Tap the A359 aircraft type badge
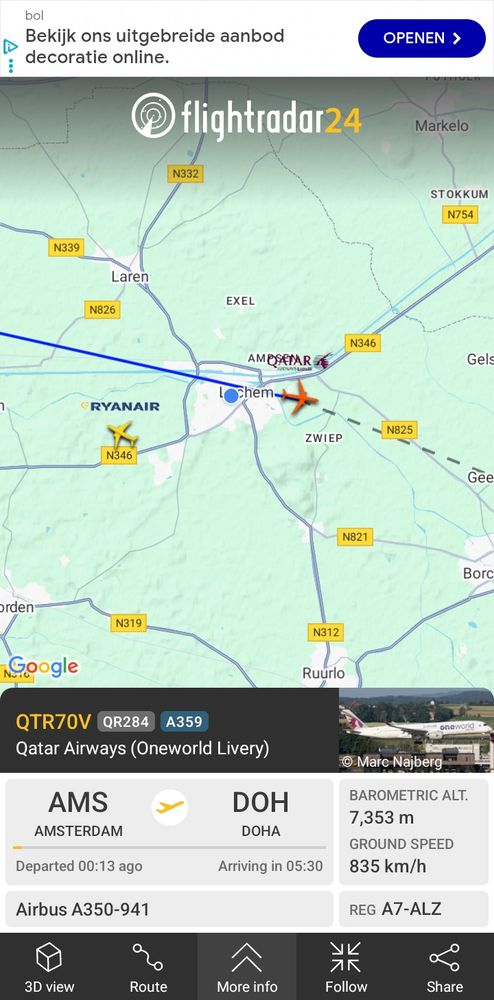This screenshot has height=1000, width=494. [x=184, y=721]
